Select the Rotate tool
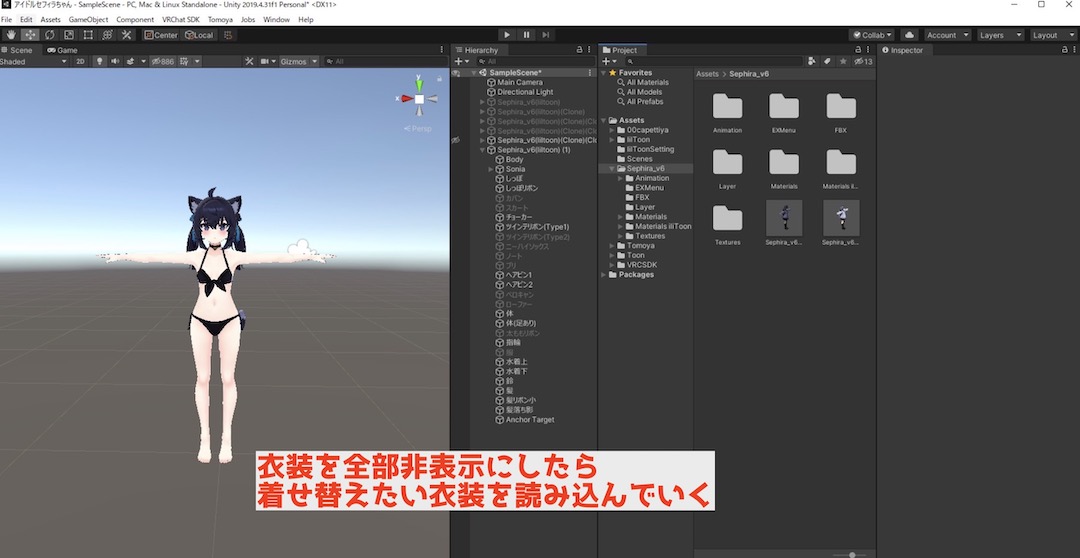 point(50,34)
